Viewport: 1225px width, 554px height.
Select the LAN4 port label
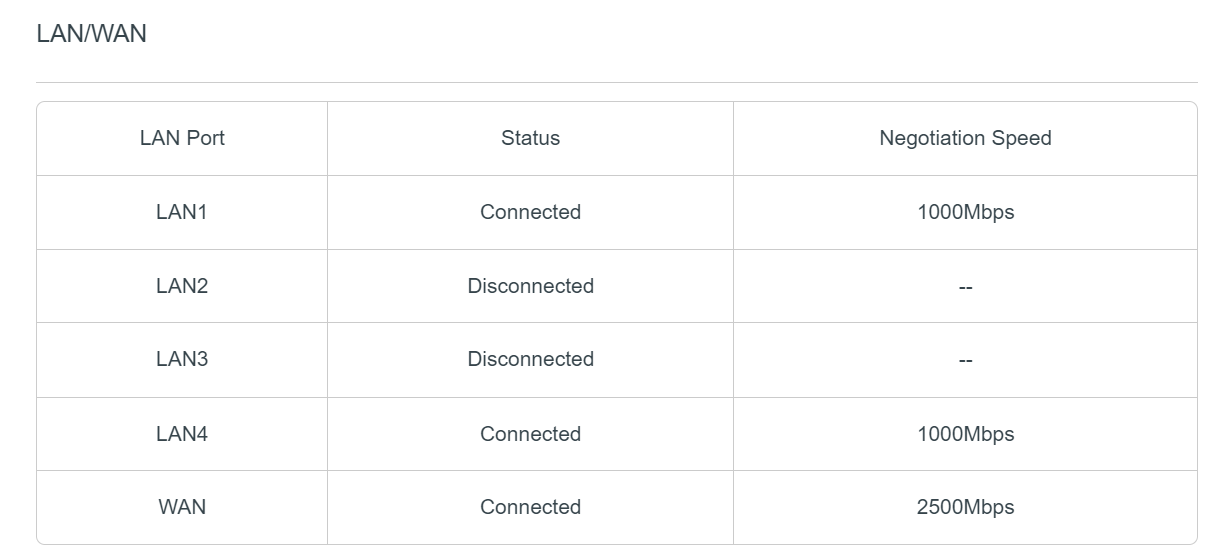pos(182,434)
